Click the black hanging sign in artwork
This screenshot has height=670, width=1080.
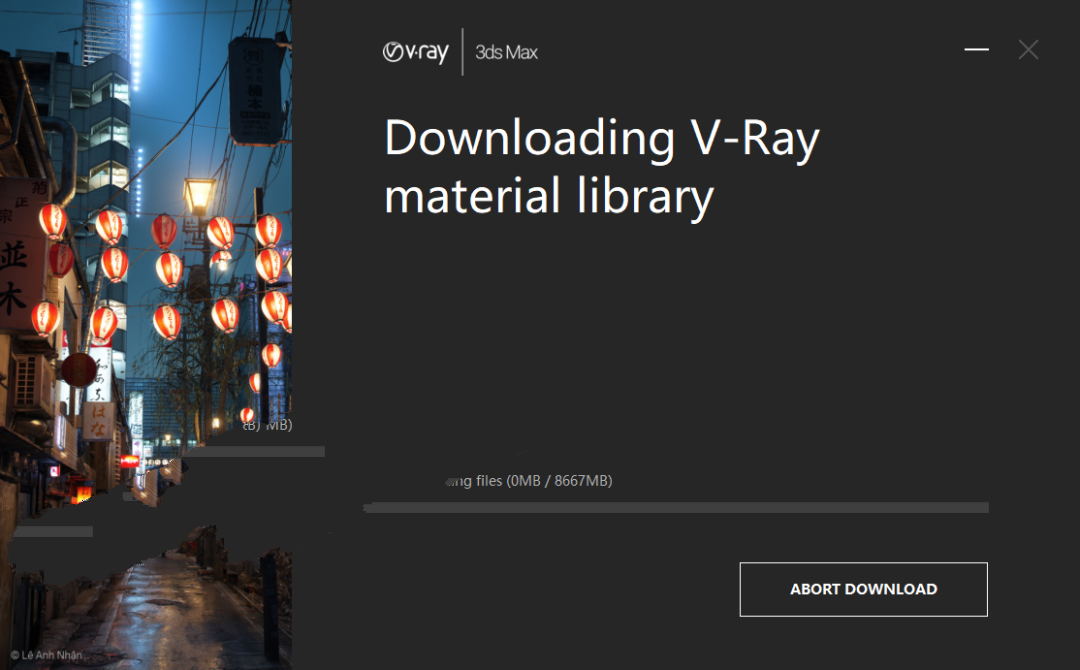point(256,90)
